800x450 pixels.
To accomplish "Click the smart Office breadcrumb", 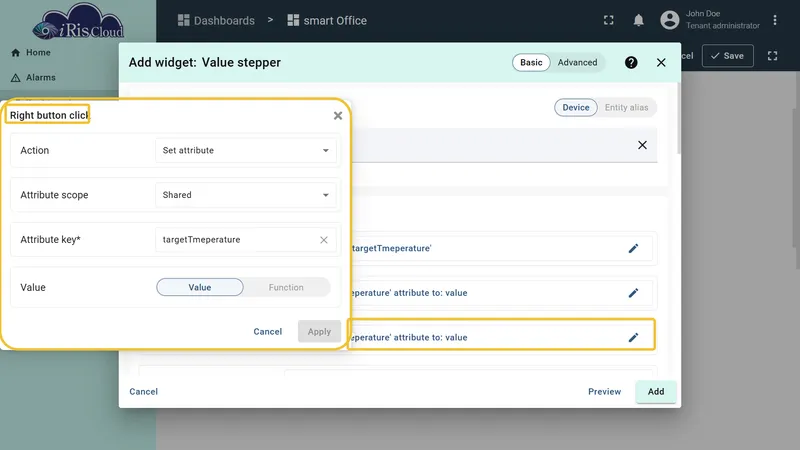I will point(327,20).
